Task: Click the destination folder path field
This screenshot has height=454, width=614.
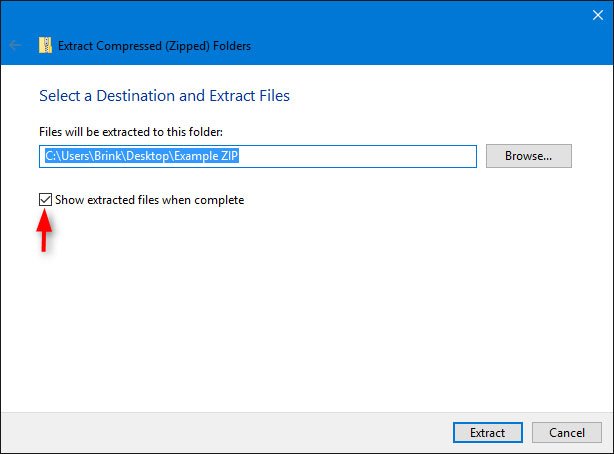Action: coord(258,156)
